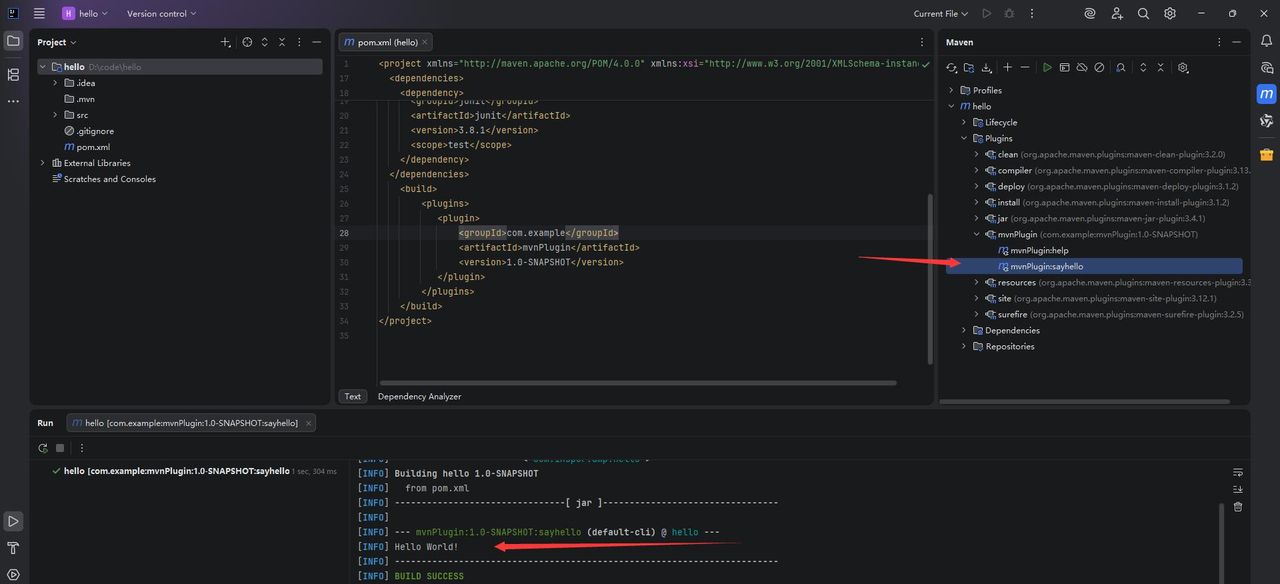This screenshot has width=1280, height=584.
Task: Expand the src folder in Project tree
Action: tap(56, 115)
